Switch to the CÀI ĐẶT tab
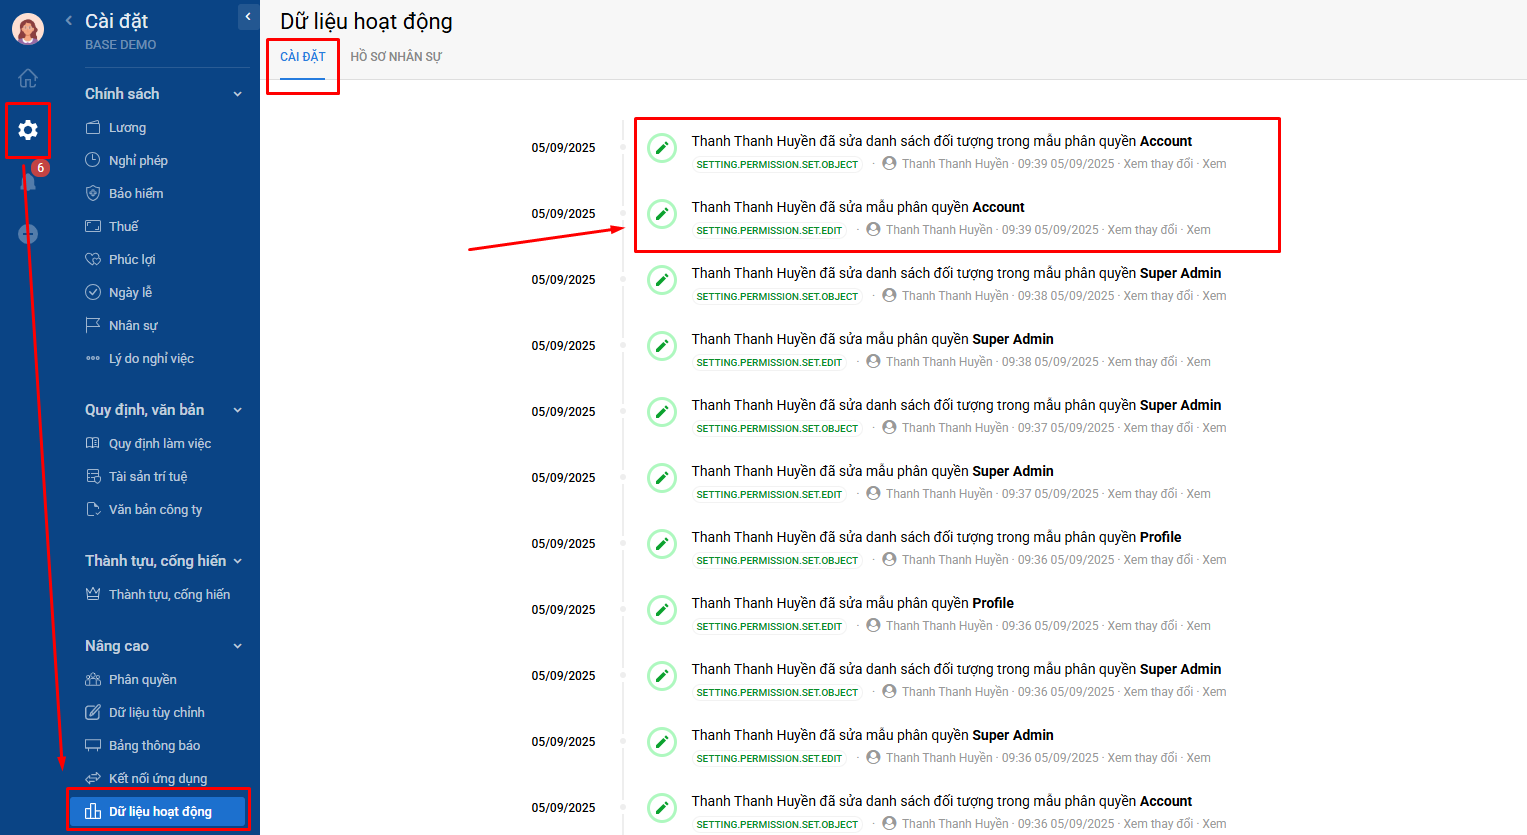This screenshot has height=835, width=1527. click(303, 57)
